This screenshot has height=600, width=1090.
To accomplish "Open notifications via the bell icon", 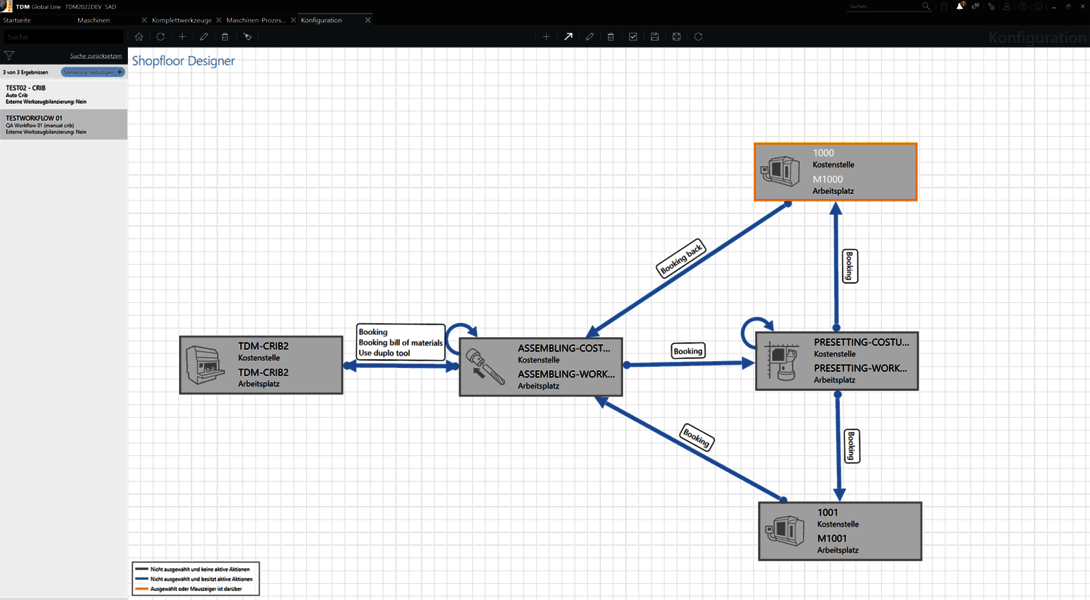I will click(960, 6).
